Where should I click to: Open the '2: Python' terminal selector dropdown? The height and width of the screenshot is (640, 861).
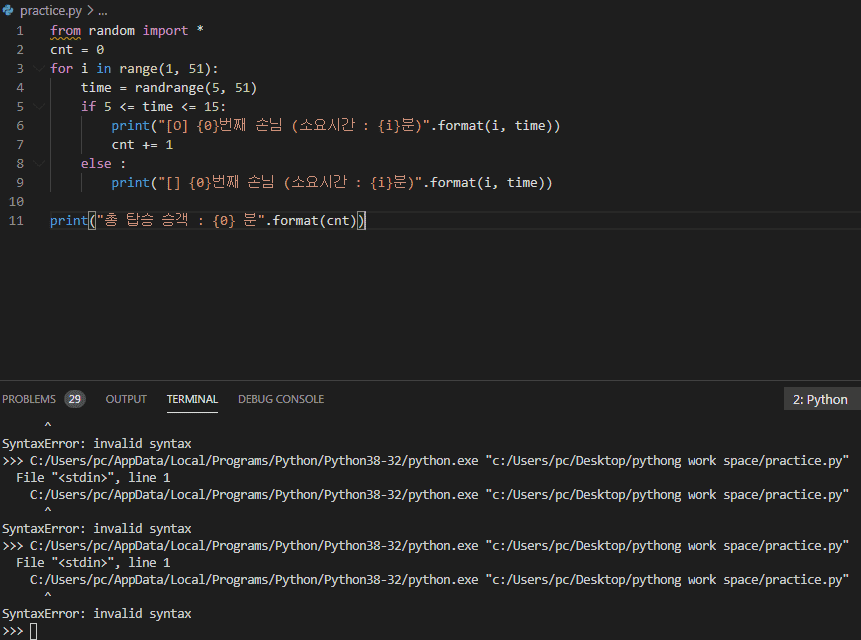click(x=820, y=400)
